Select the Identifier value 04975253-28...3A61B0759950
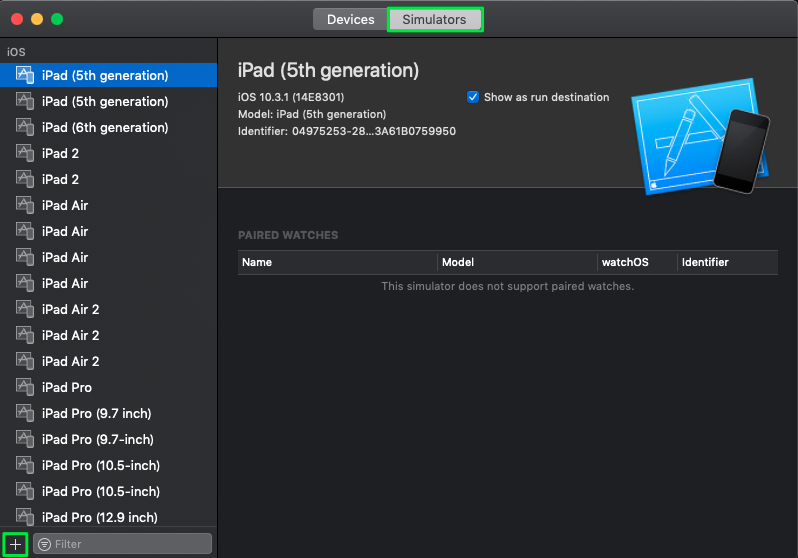Screen dimensions: 798x558 tap(374, 131)
